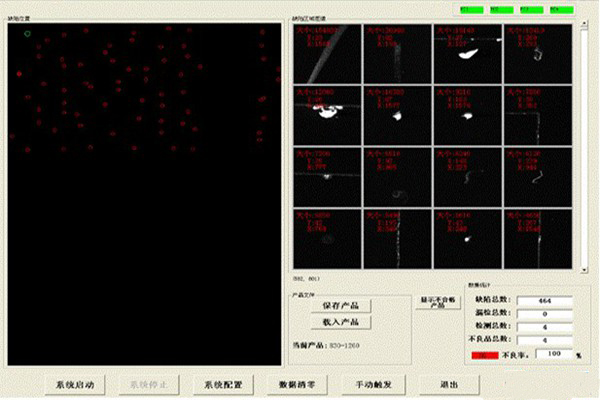The width and height of the screenshot is (600, 400).
Task: Click the 不良品总数 value field
Action: [545, 340]
